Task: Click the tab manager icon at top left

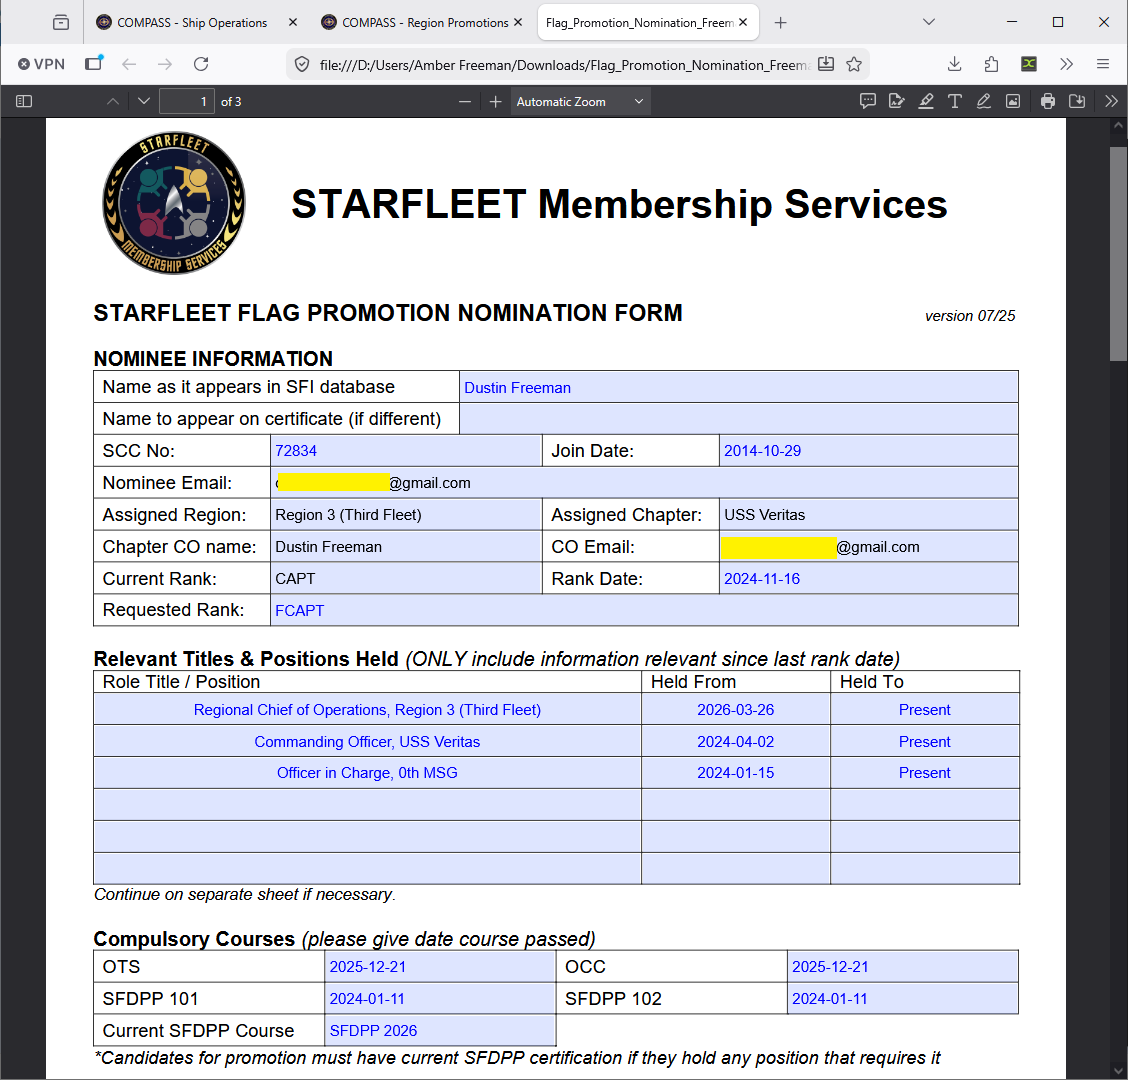Action: coord(61,22)
